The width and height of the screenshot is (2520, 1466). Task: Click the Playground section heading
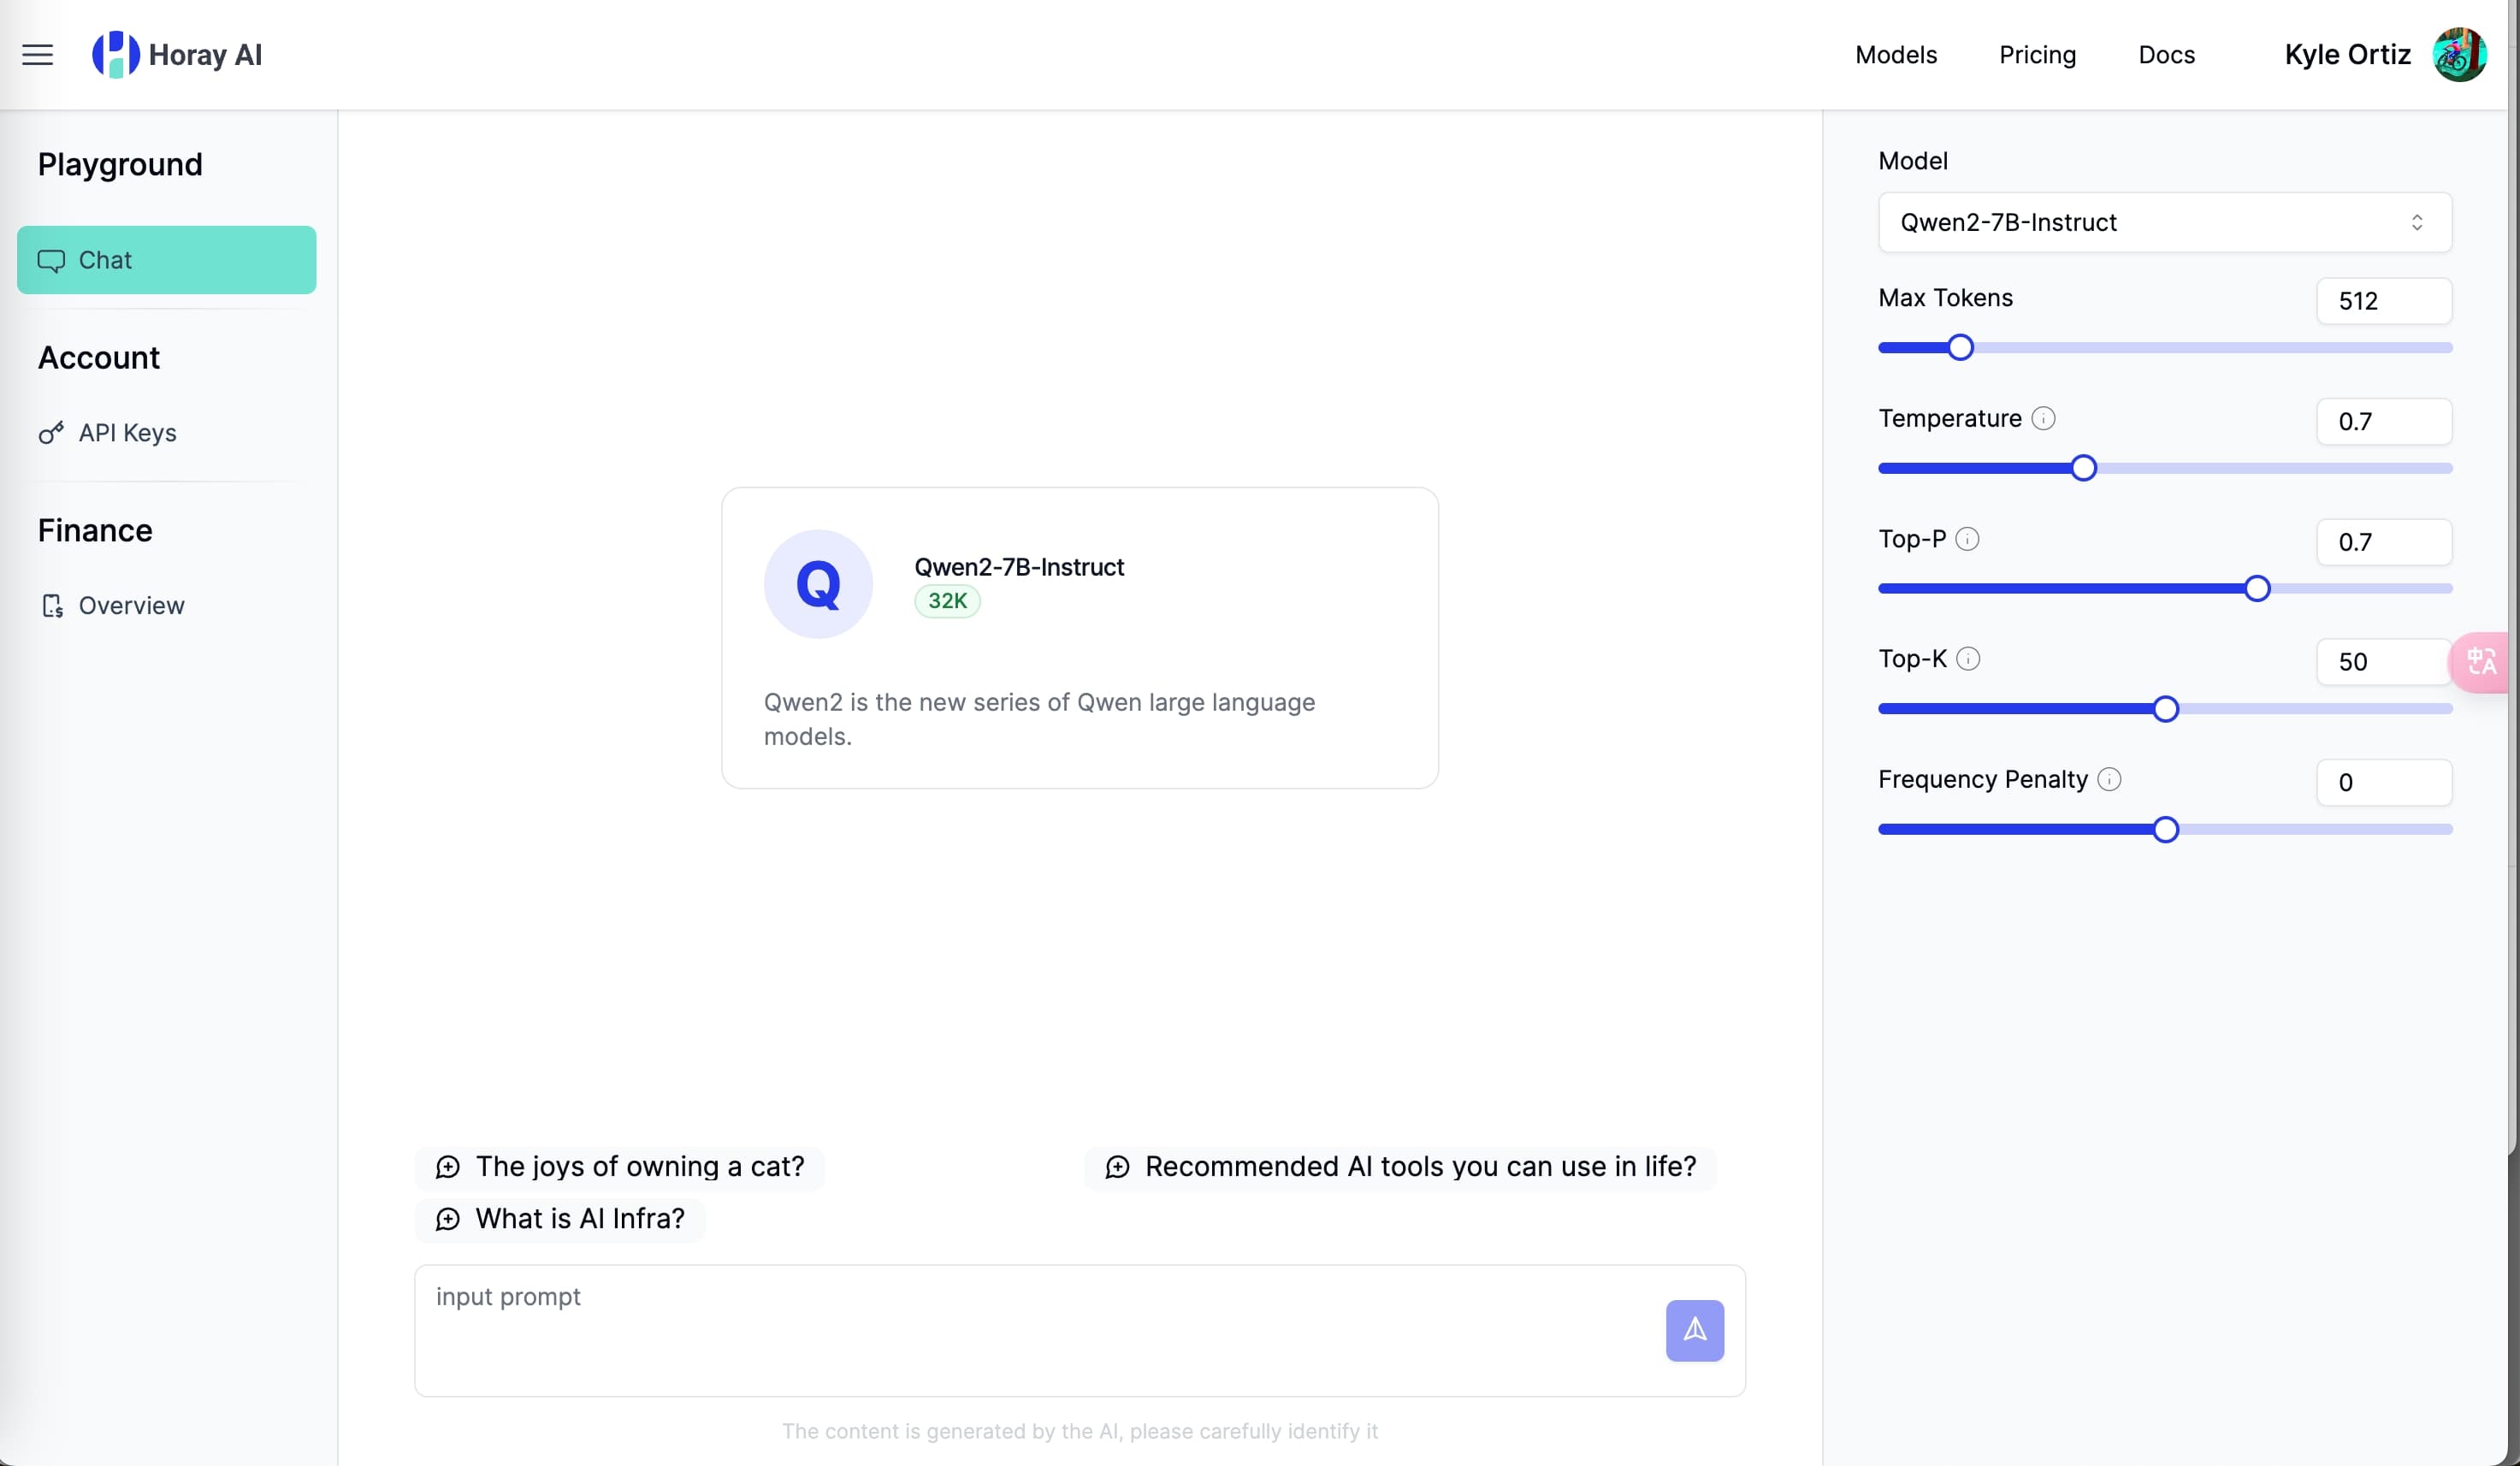tap(120, 164)
